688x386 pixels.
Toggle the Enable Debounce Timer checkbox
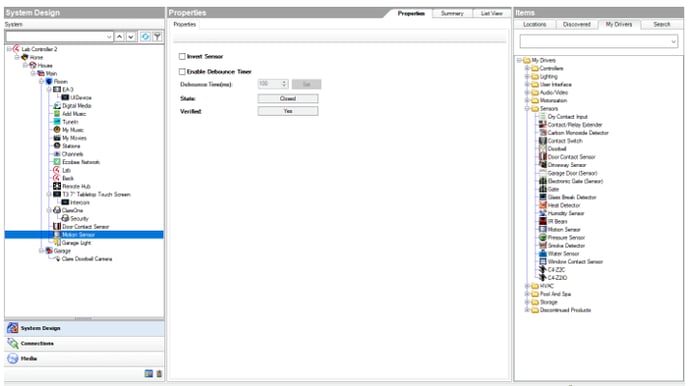(182, 71)
